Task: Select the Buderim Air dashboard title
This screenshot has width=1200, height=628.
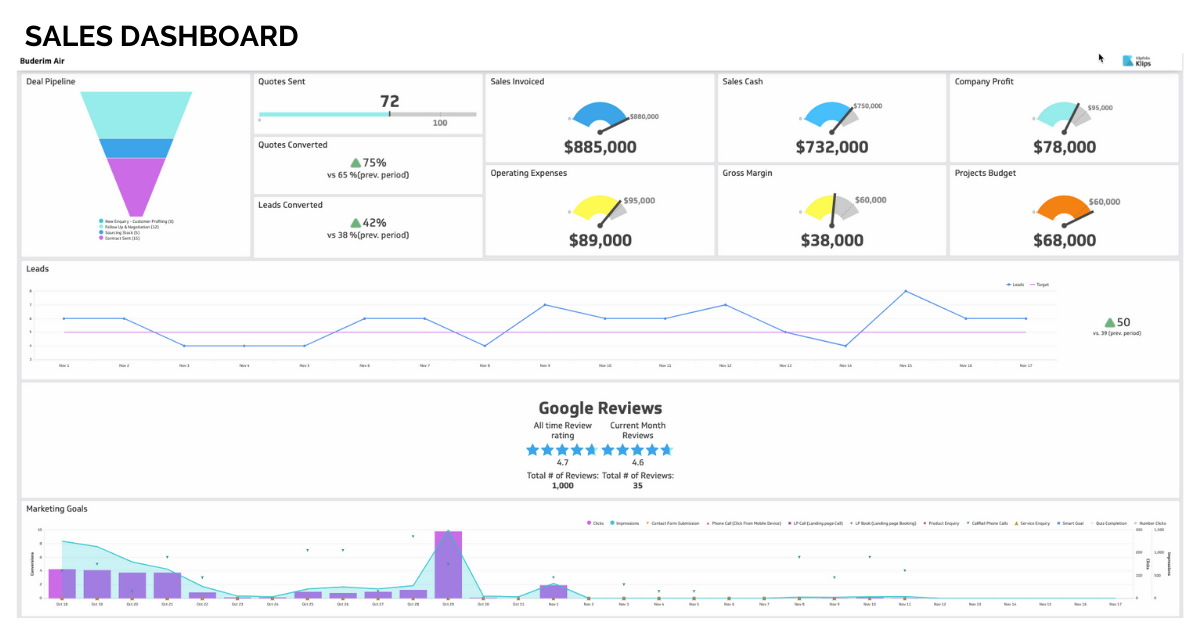Action: [x=42, y=61]
